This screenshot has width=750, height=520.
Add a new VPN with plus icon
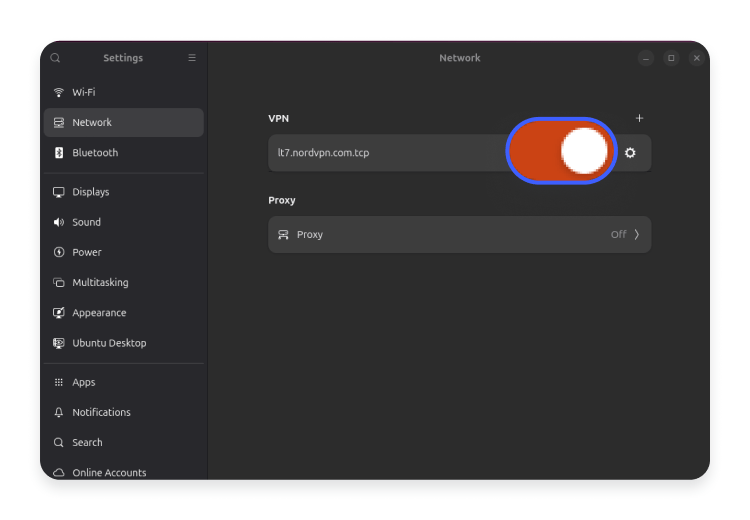click(x=639, y=118)
